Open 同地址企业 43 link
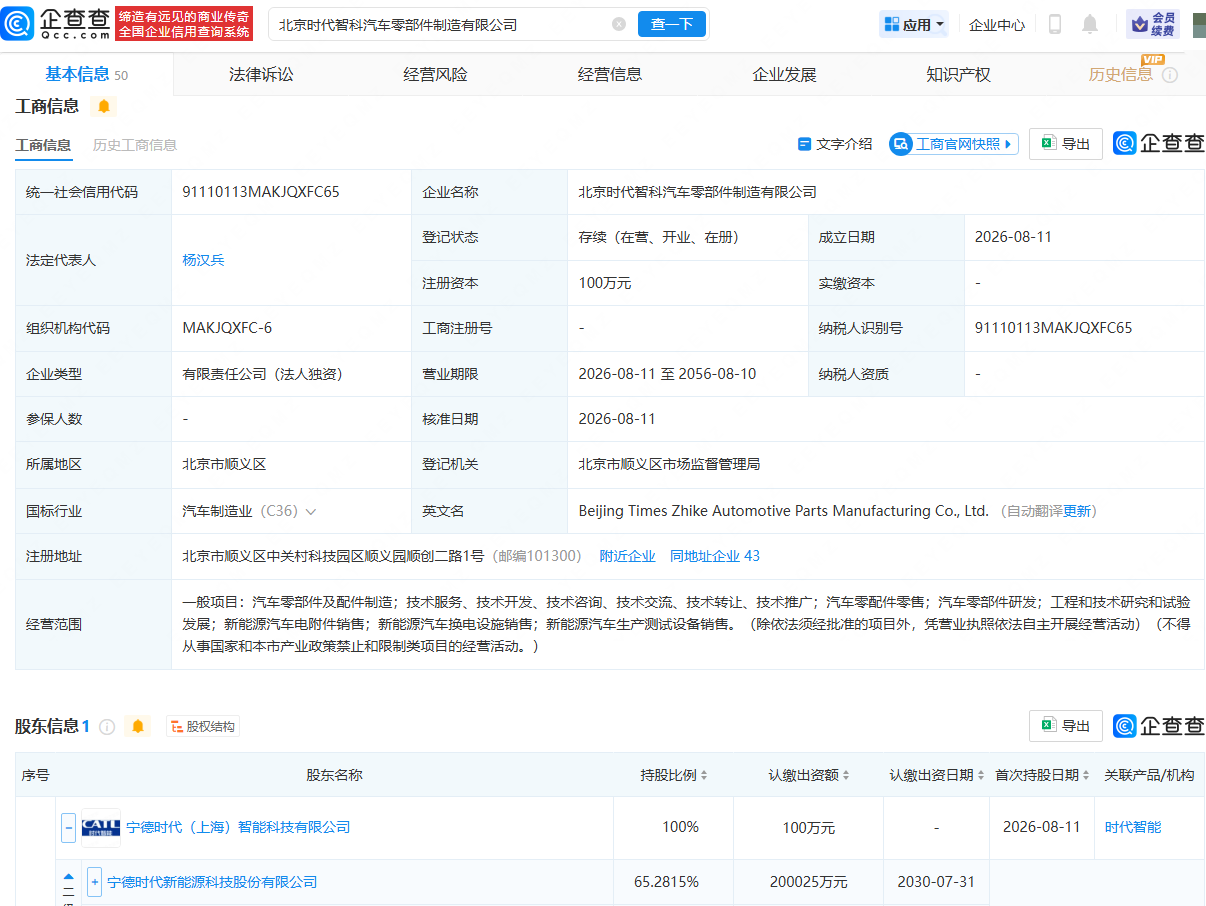Image resolution: width=1206 pixels, height=906 pixels. [x=715, y=556]
